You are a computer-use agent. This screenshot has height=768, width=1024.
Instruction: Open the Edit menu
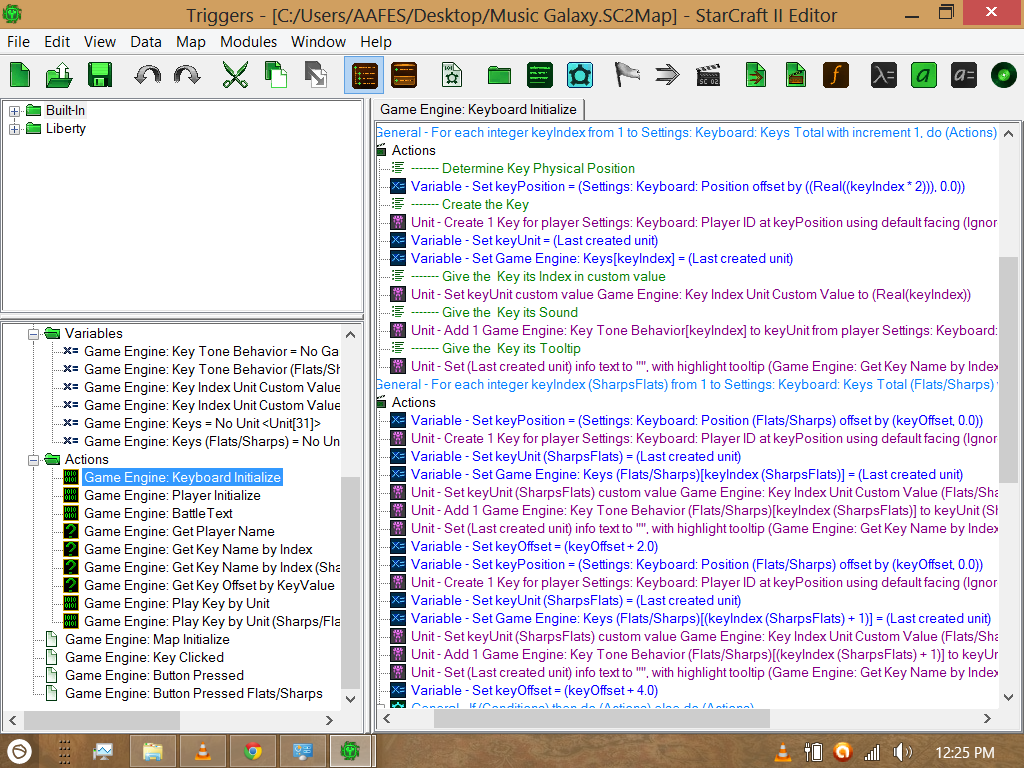coord(57,42)
